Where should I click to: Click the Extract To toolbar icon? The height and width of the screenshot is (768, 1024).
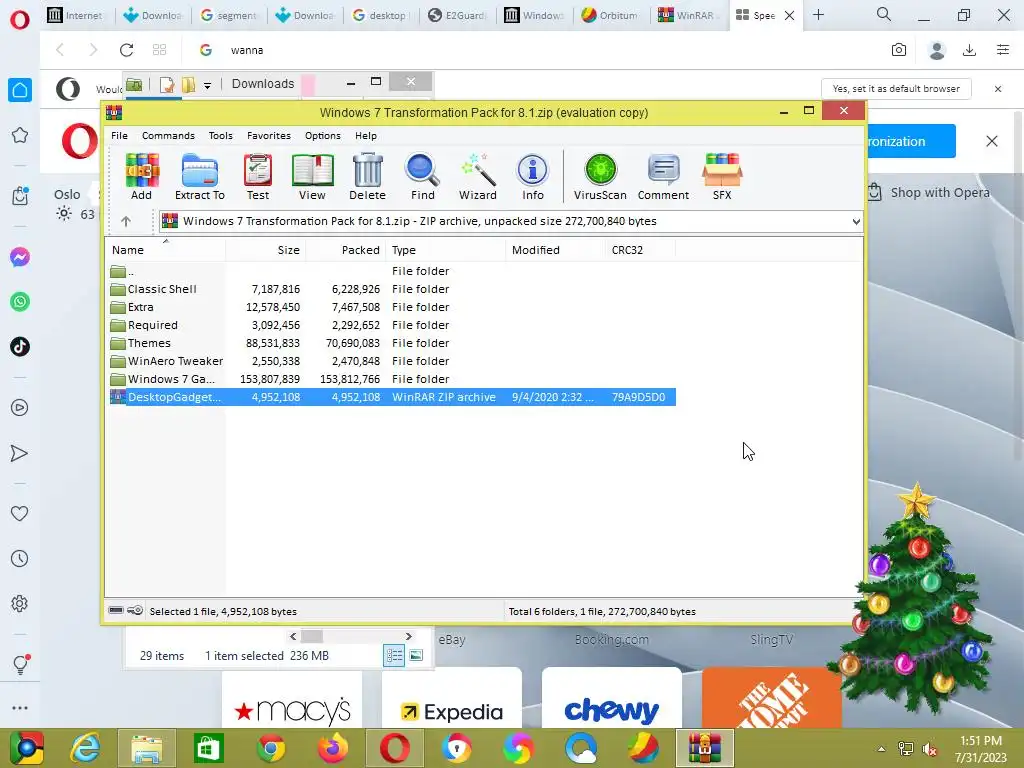(199, 176)
